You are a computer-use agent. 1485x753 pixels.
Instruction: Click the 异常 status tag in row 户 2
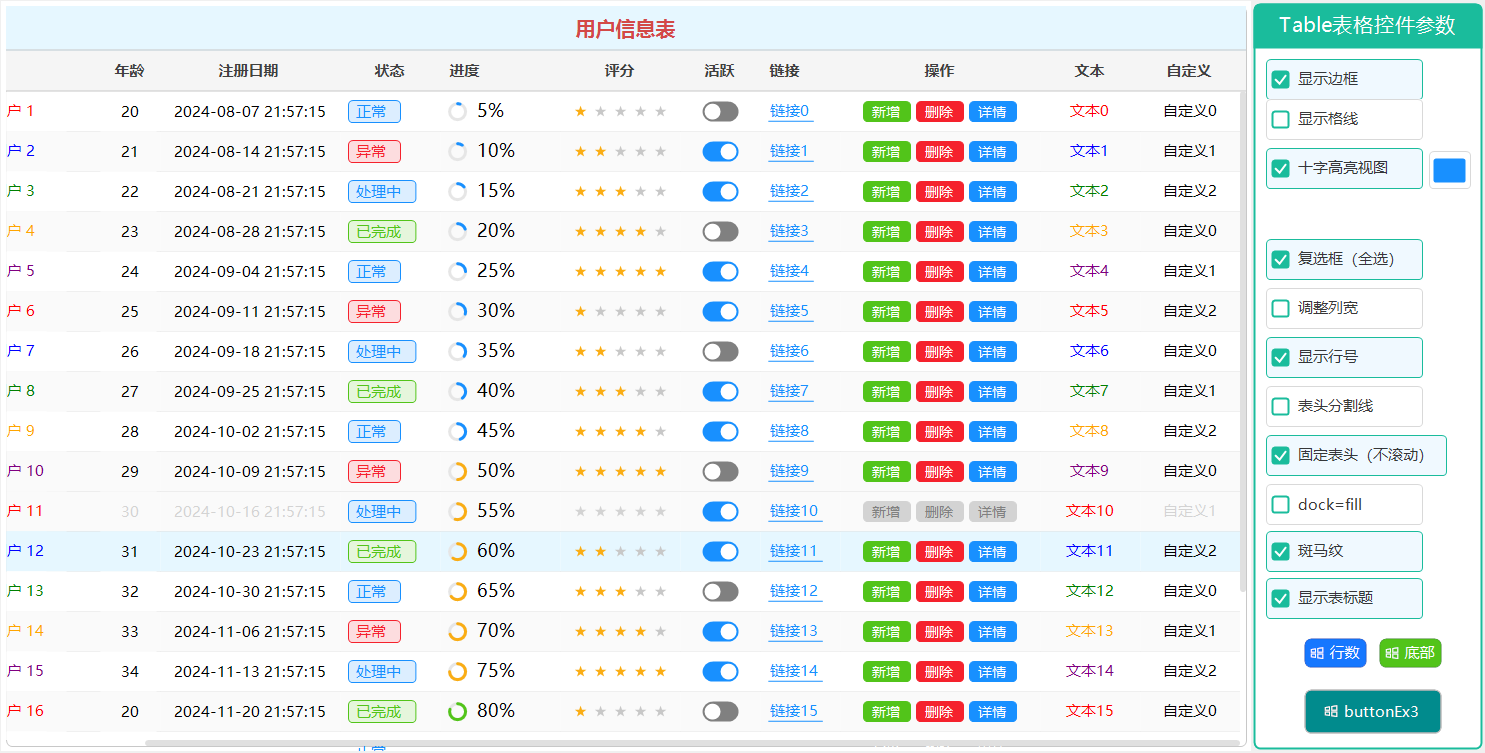pos(374,151)
